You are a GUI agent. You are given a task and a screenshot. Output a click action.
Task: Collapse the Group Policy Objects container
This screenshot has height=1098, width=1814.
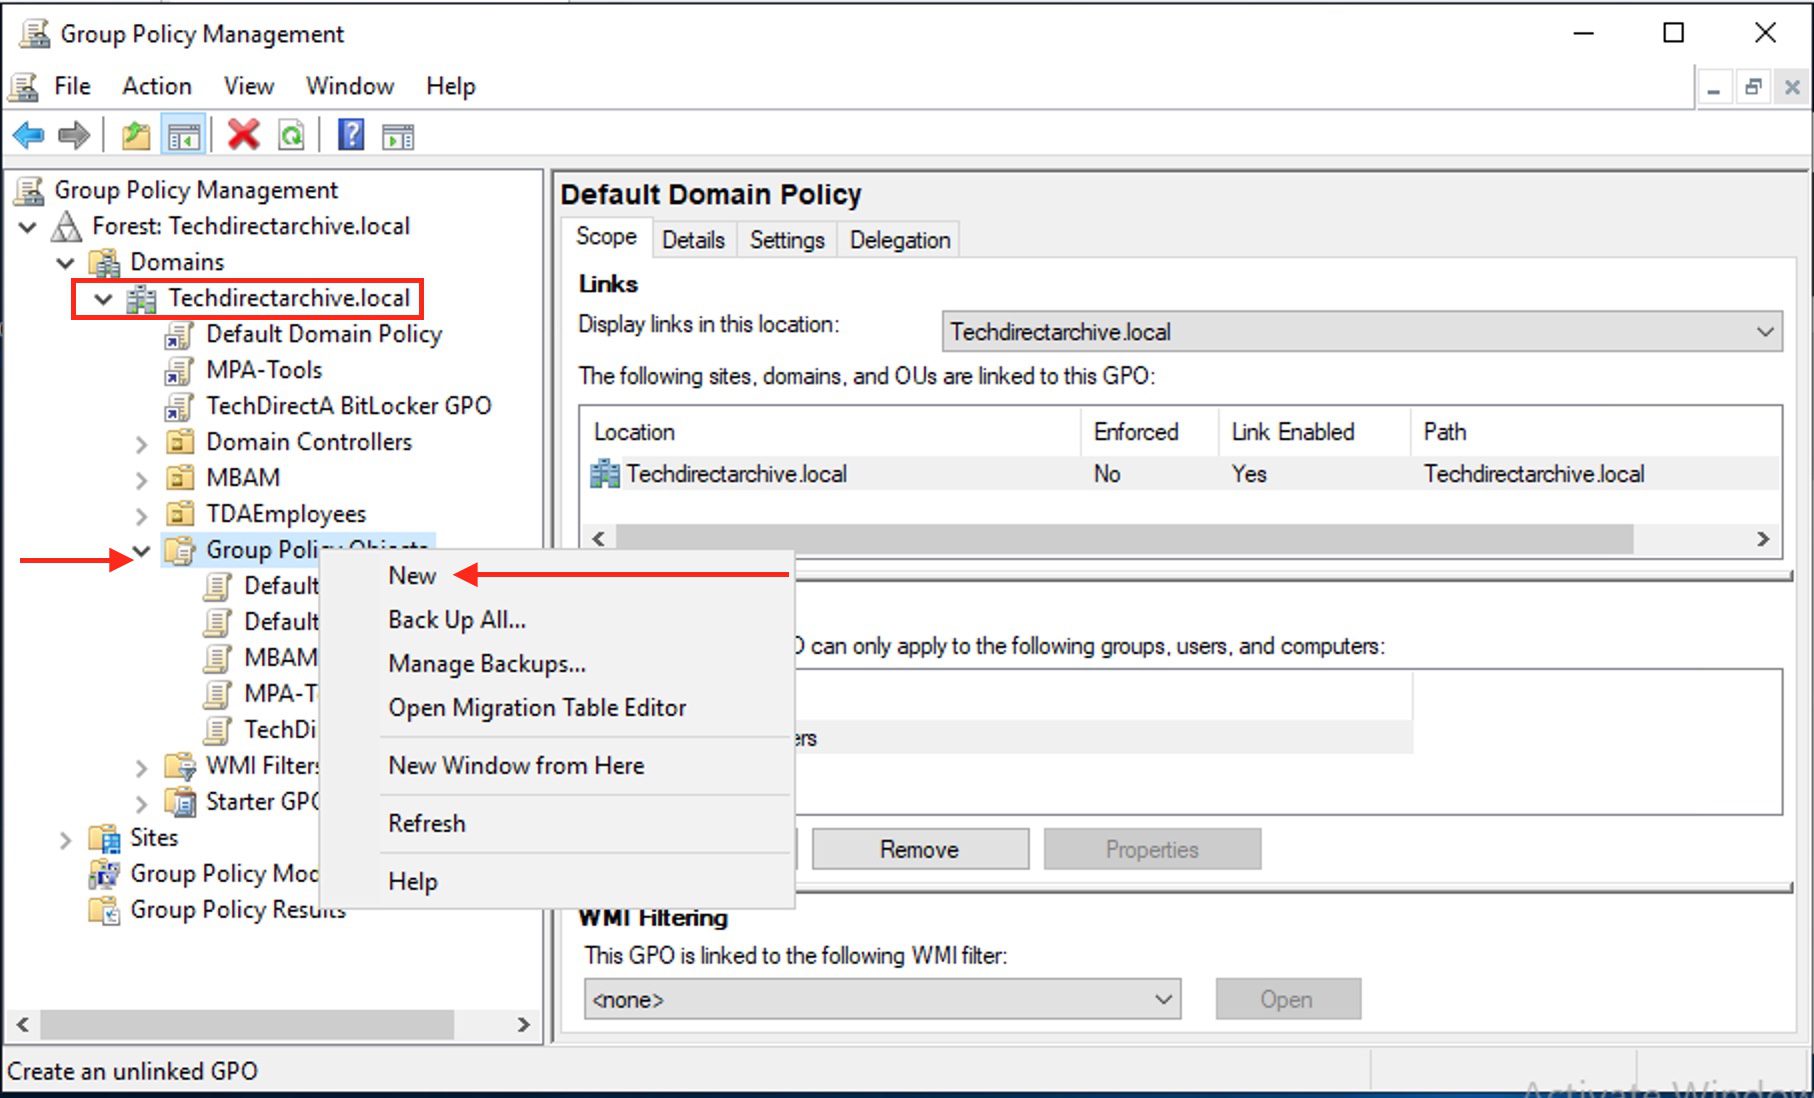click(x=142, y=551)
